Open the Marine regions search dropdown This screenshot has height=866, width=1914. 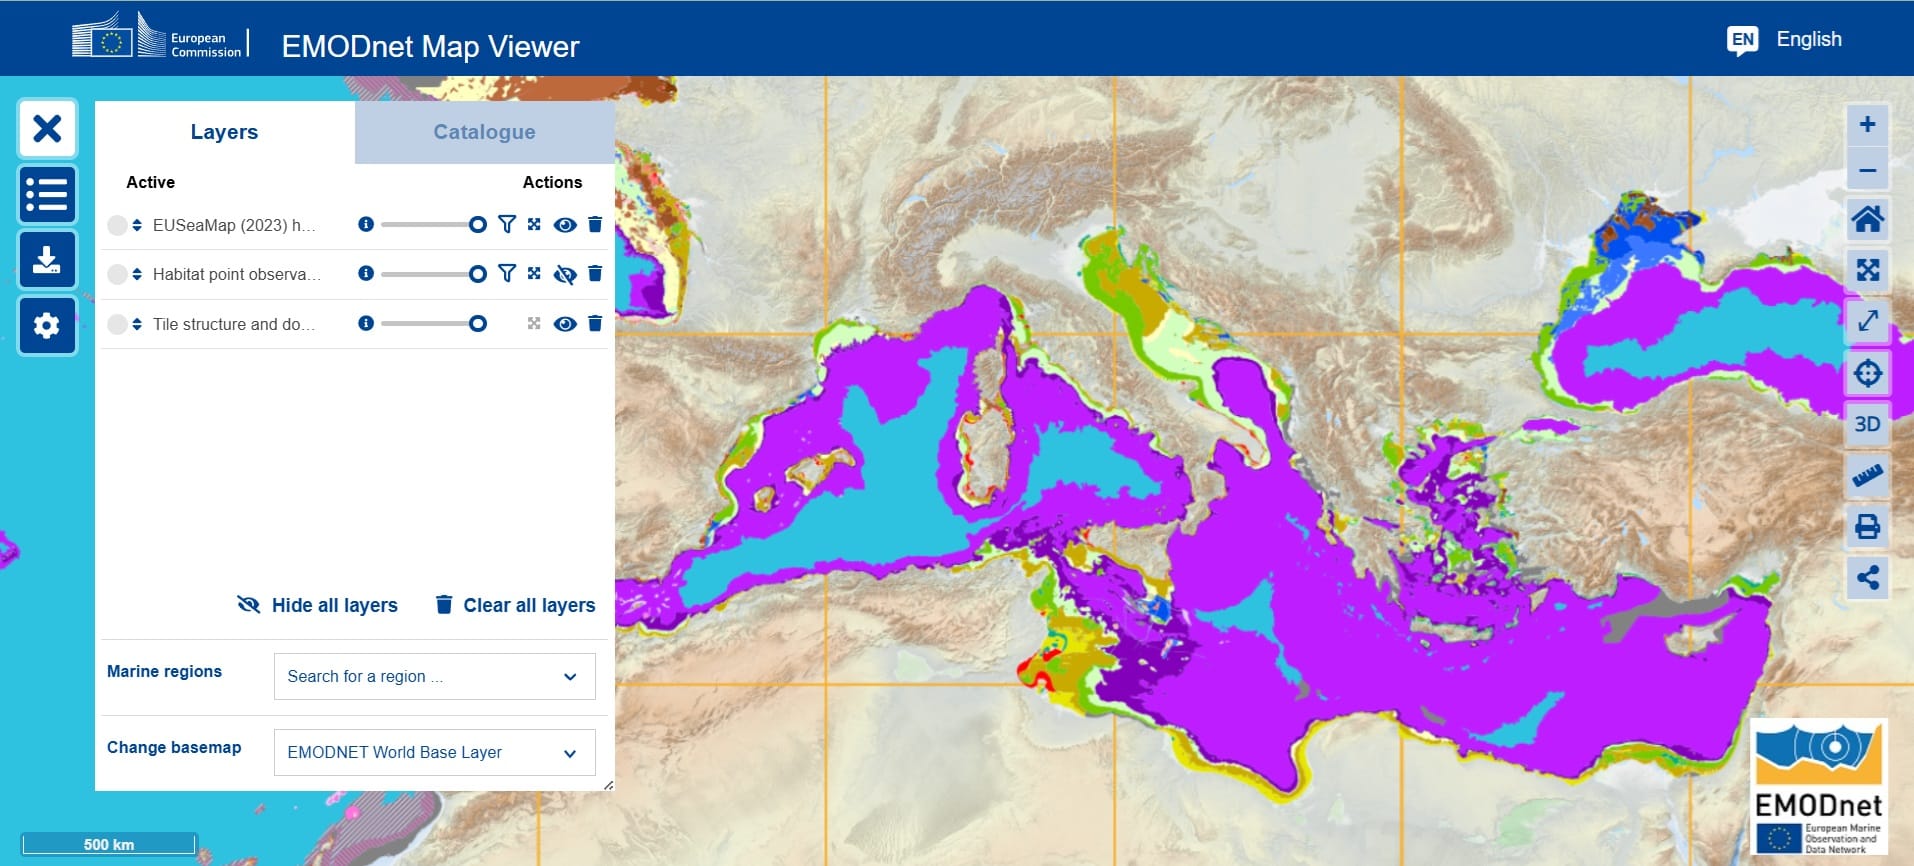pyautogui.click(x=434, y=677)
